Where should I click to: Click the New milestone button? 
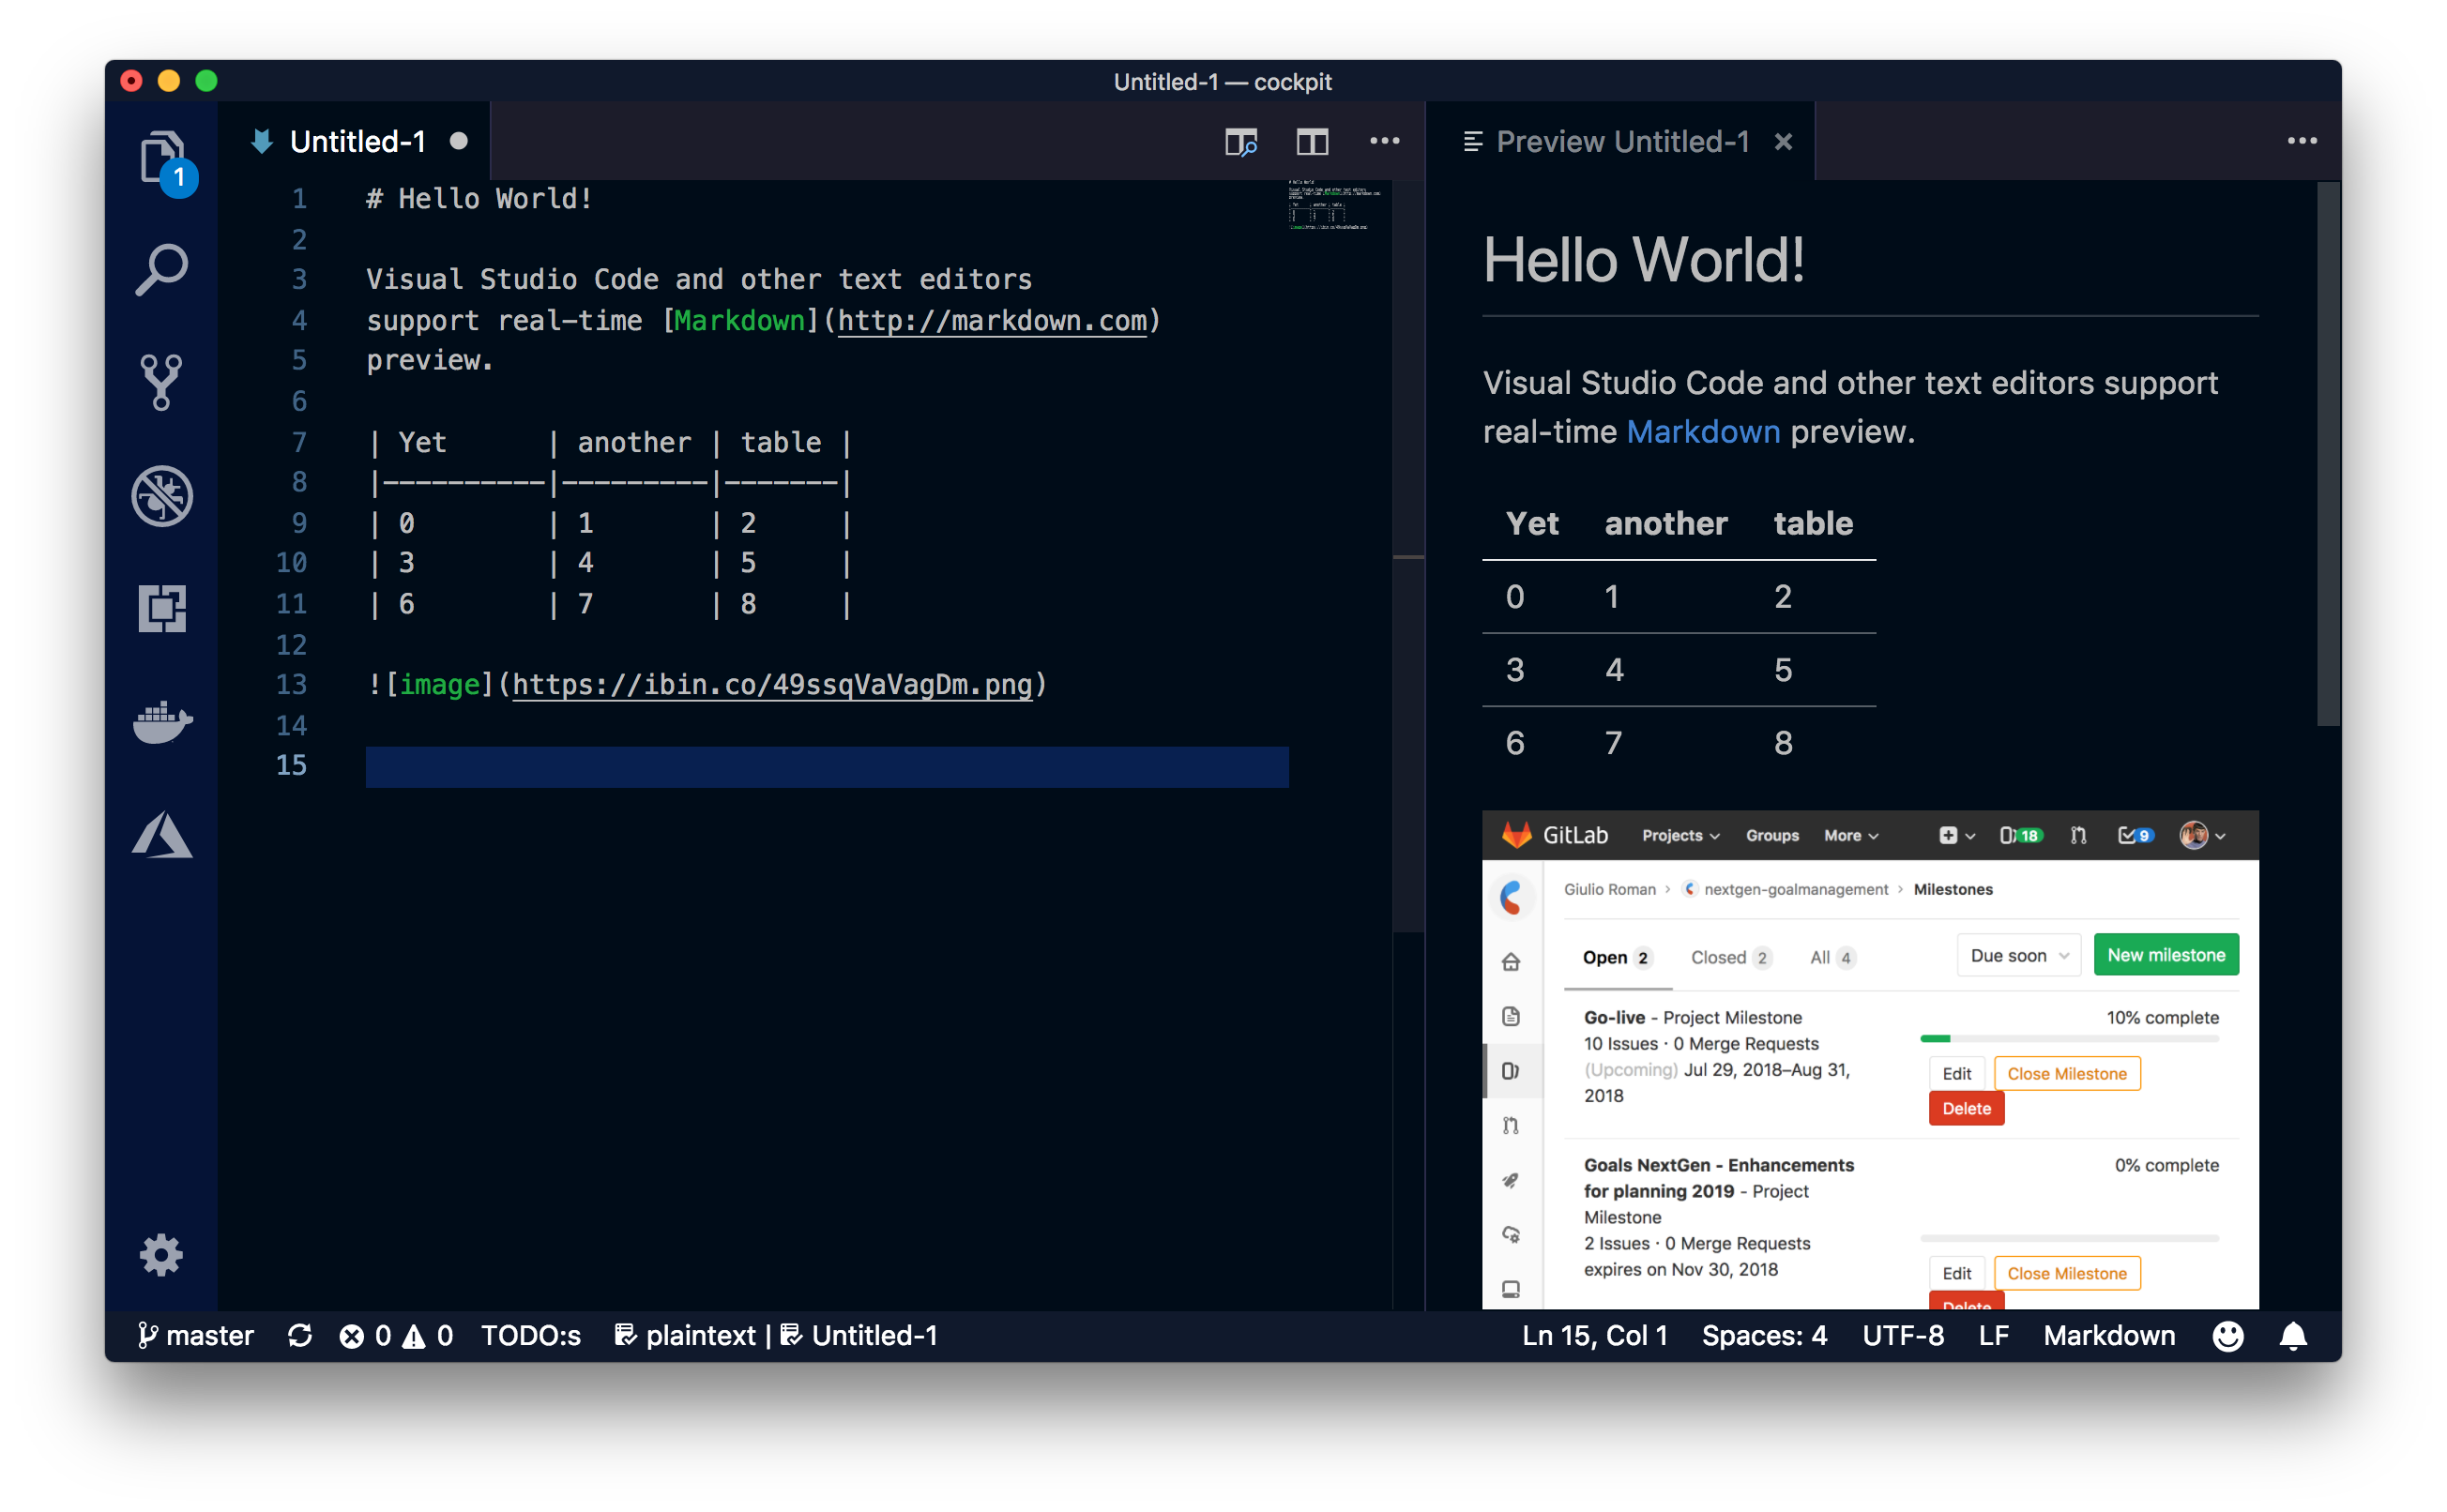tap(2166, 955)
